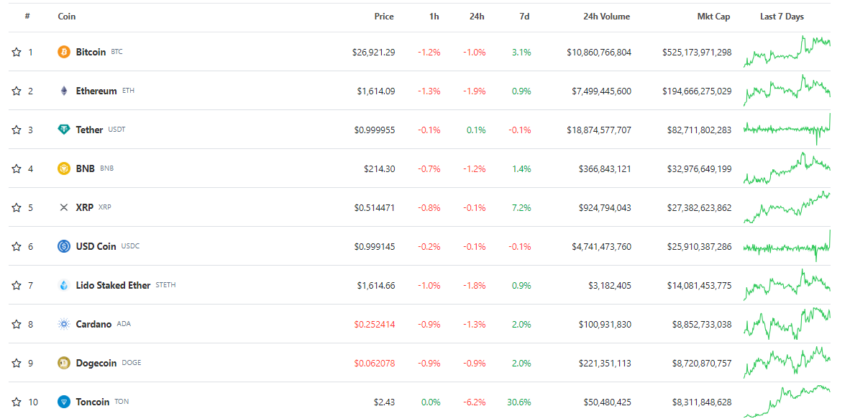Screen dimensions: 850x419
Task: Click Toncoin's -6.2% 24h change
Action: pyautogui.click(x=474, y=402)
